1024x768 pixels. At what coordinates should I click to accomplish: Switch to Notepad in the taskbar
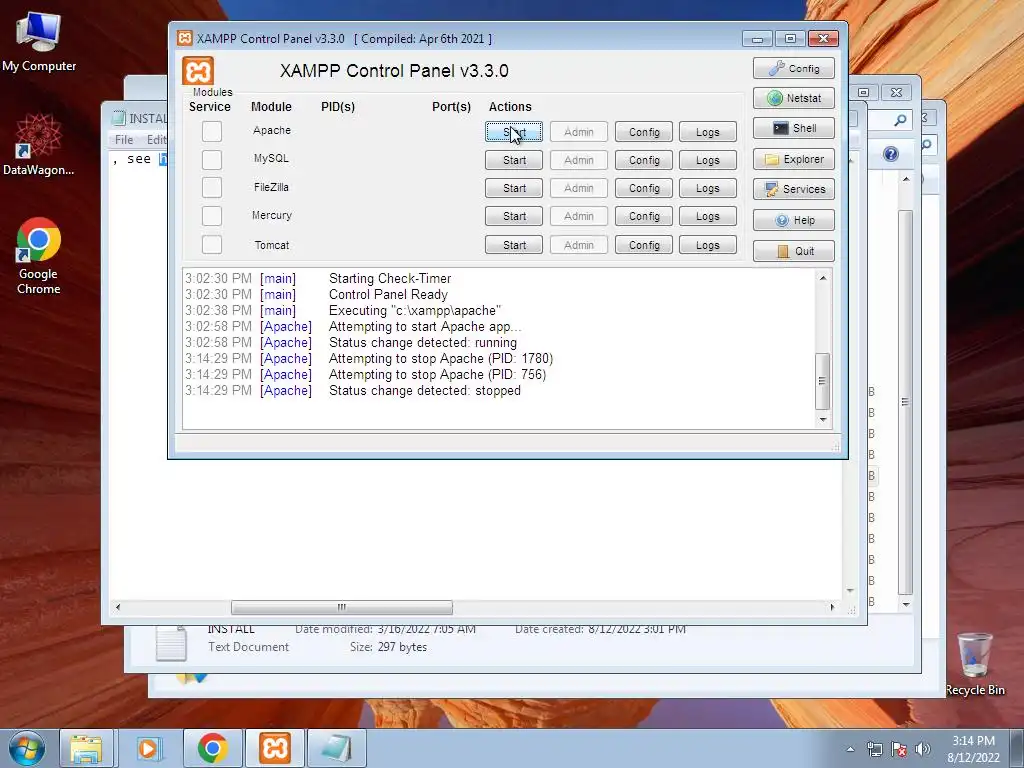point(336,748)
